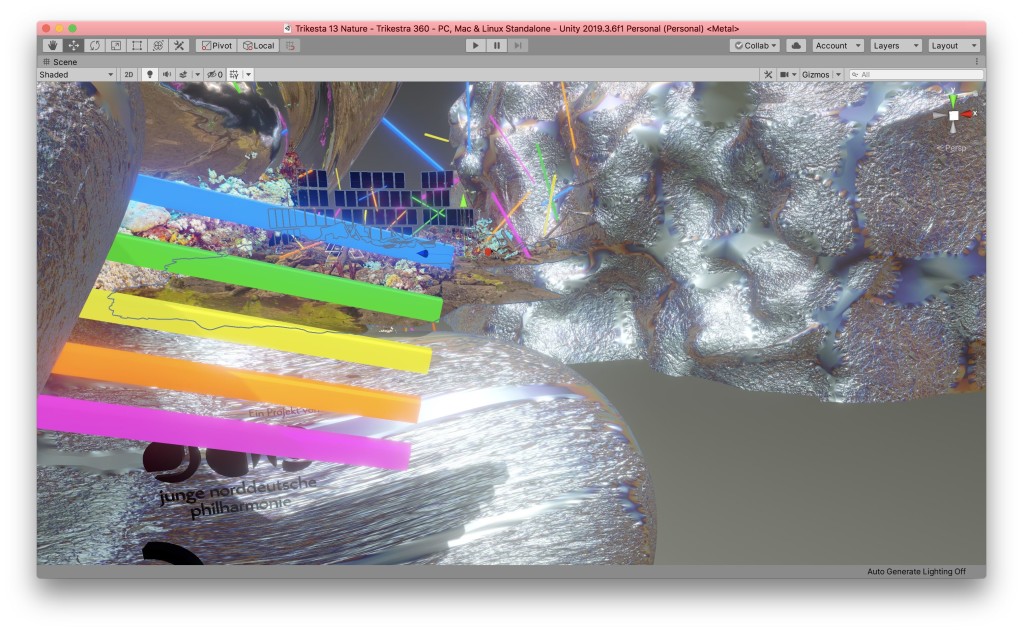Open Unity cloud services panel

tap(796, 46)
